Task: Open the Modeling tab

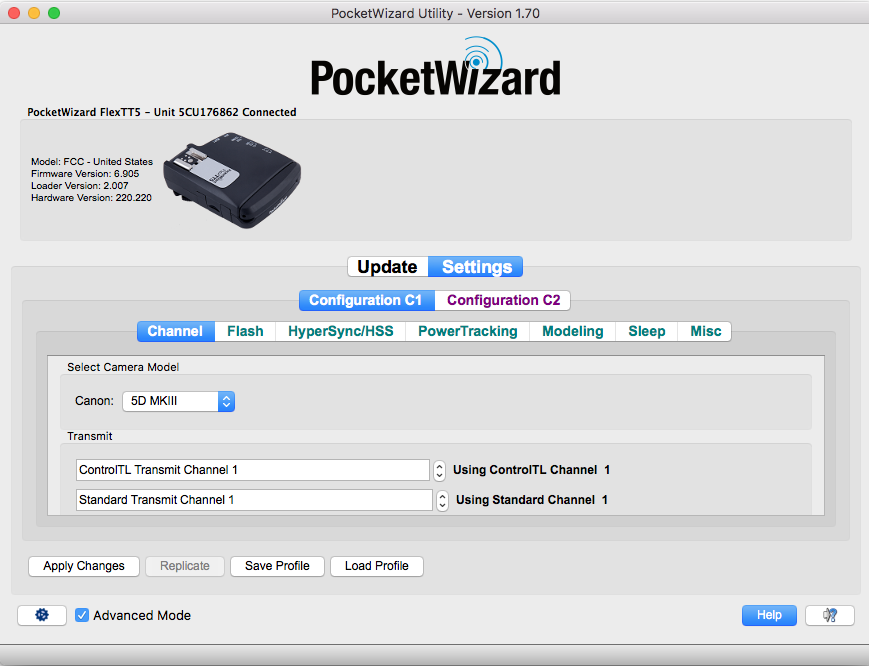Action: pos(572,331)
